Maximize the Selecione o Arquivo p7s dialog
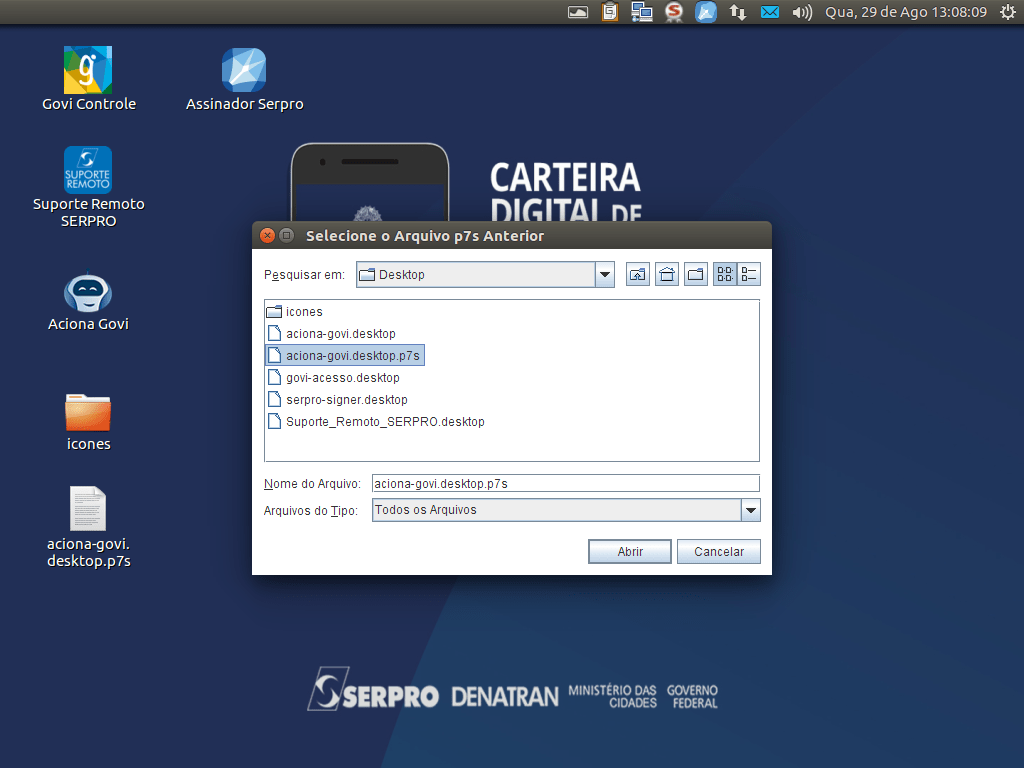This screenshot has height=768, width=1024. 286,236
